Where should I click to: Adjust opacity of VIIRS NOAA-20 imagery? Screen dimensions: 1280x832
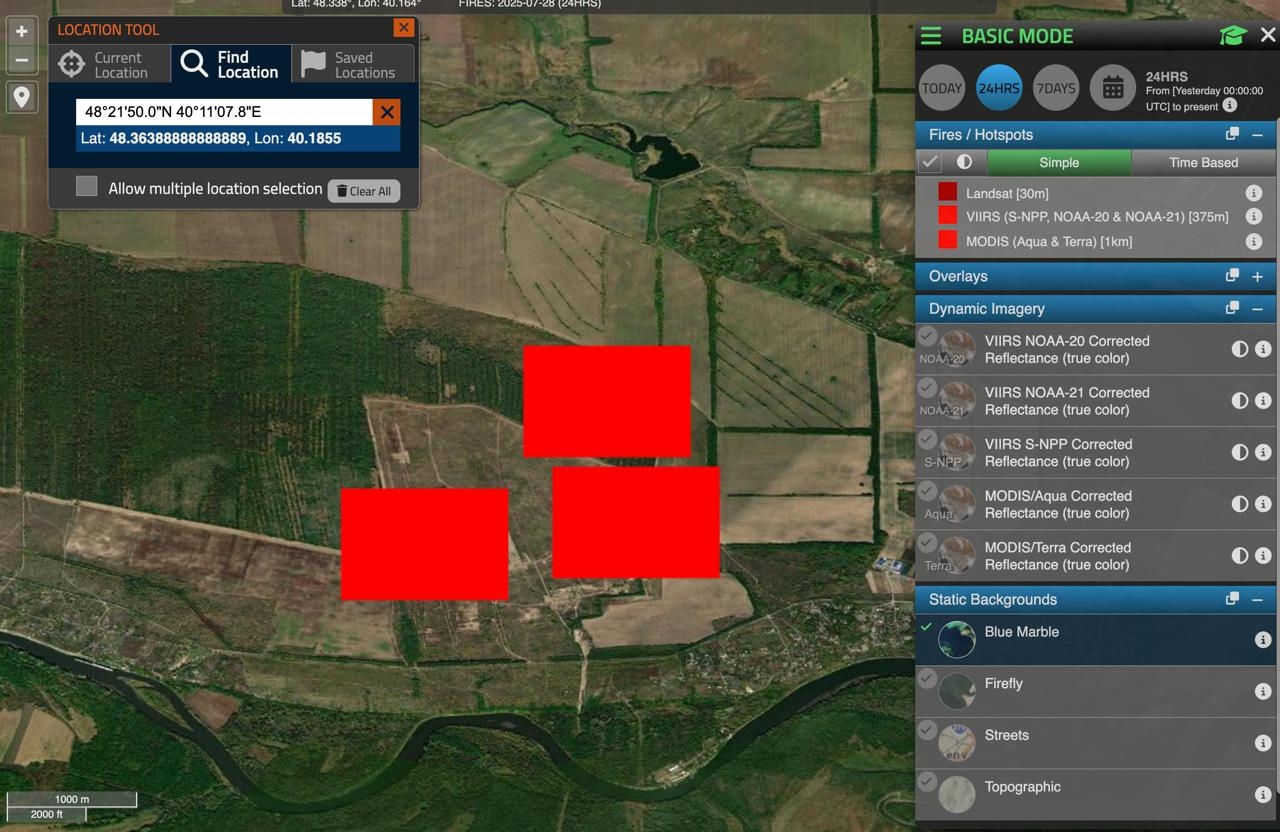(1240, 349)
